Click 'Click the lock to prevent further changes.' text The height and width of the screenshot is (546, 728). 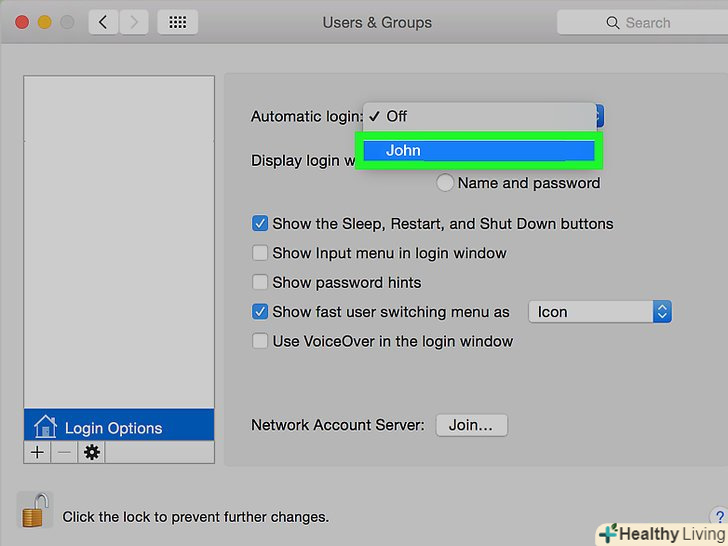click(x=195, y=517)
